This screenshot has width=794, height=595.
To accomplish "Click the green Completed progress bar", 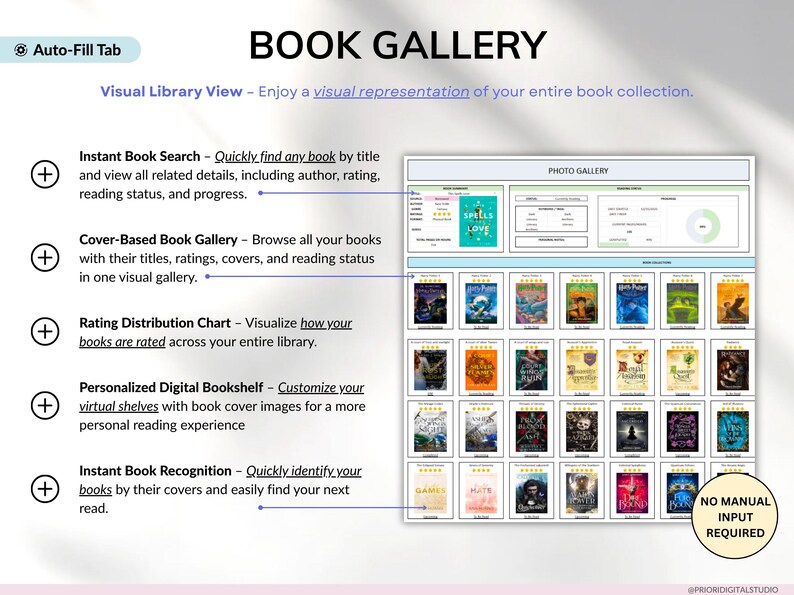I will [x=614, y=244].
